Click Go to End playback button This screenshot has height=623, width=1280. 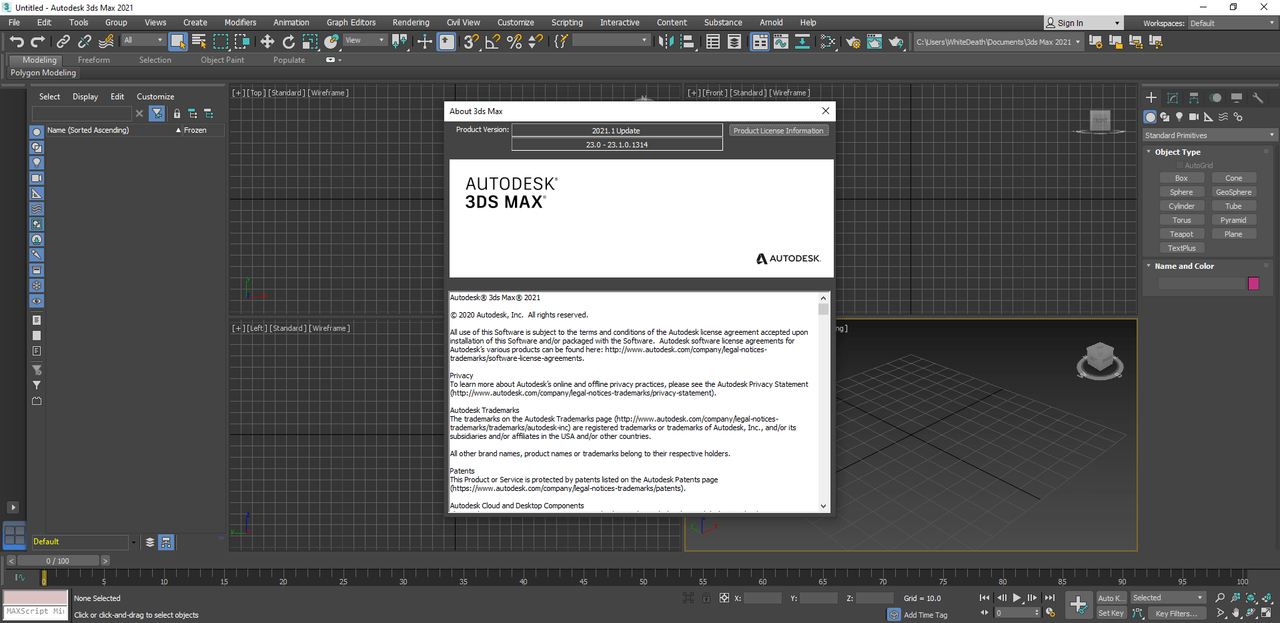(x=1050, y=597)
